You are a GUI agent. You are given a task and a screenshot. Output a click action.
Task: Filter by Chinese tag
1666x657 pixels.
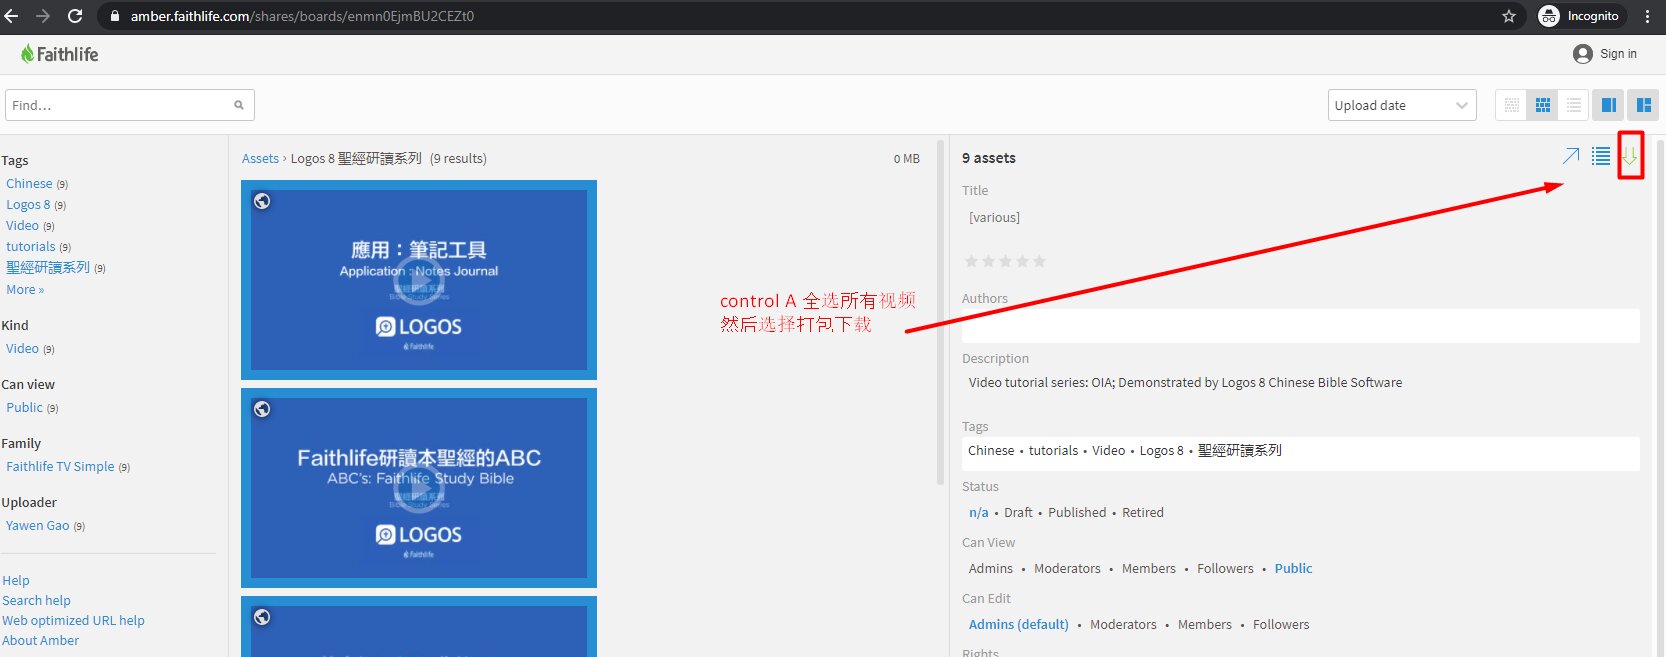29,184
